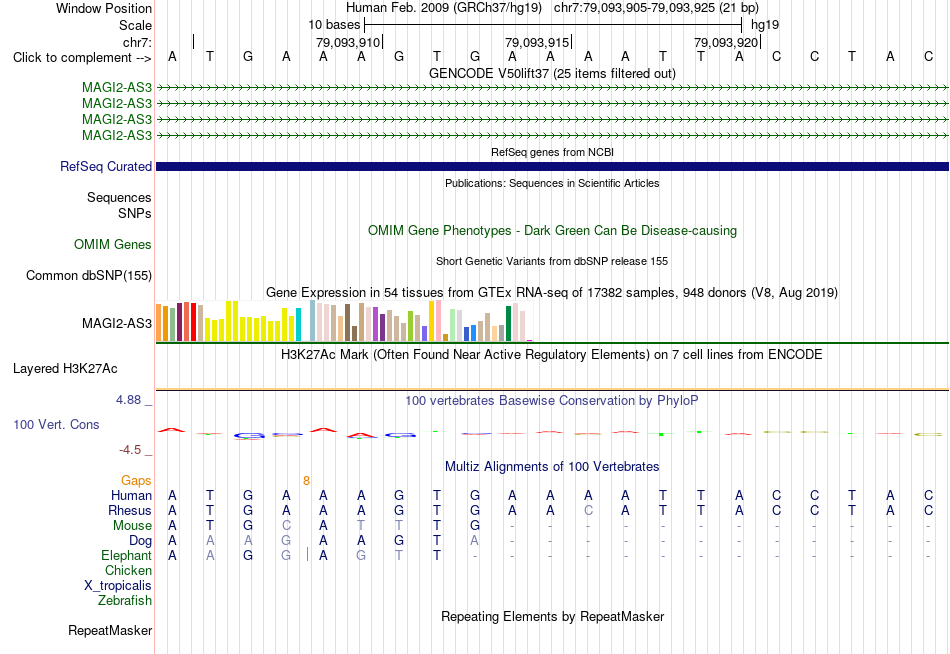
Task: Click the Layered H3K27Ac label
Action: (65, 369)
